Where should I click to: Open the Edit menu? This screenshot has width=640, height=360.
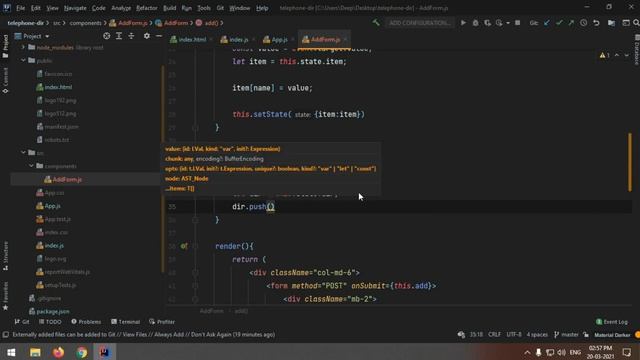pyautogui.click(x=36, y=8)
